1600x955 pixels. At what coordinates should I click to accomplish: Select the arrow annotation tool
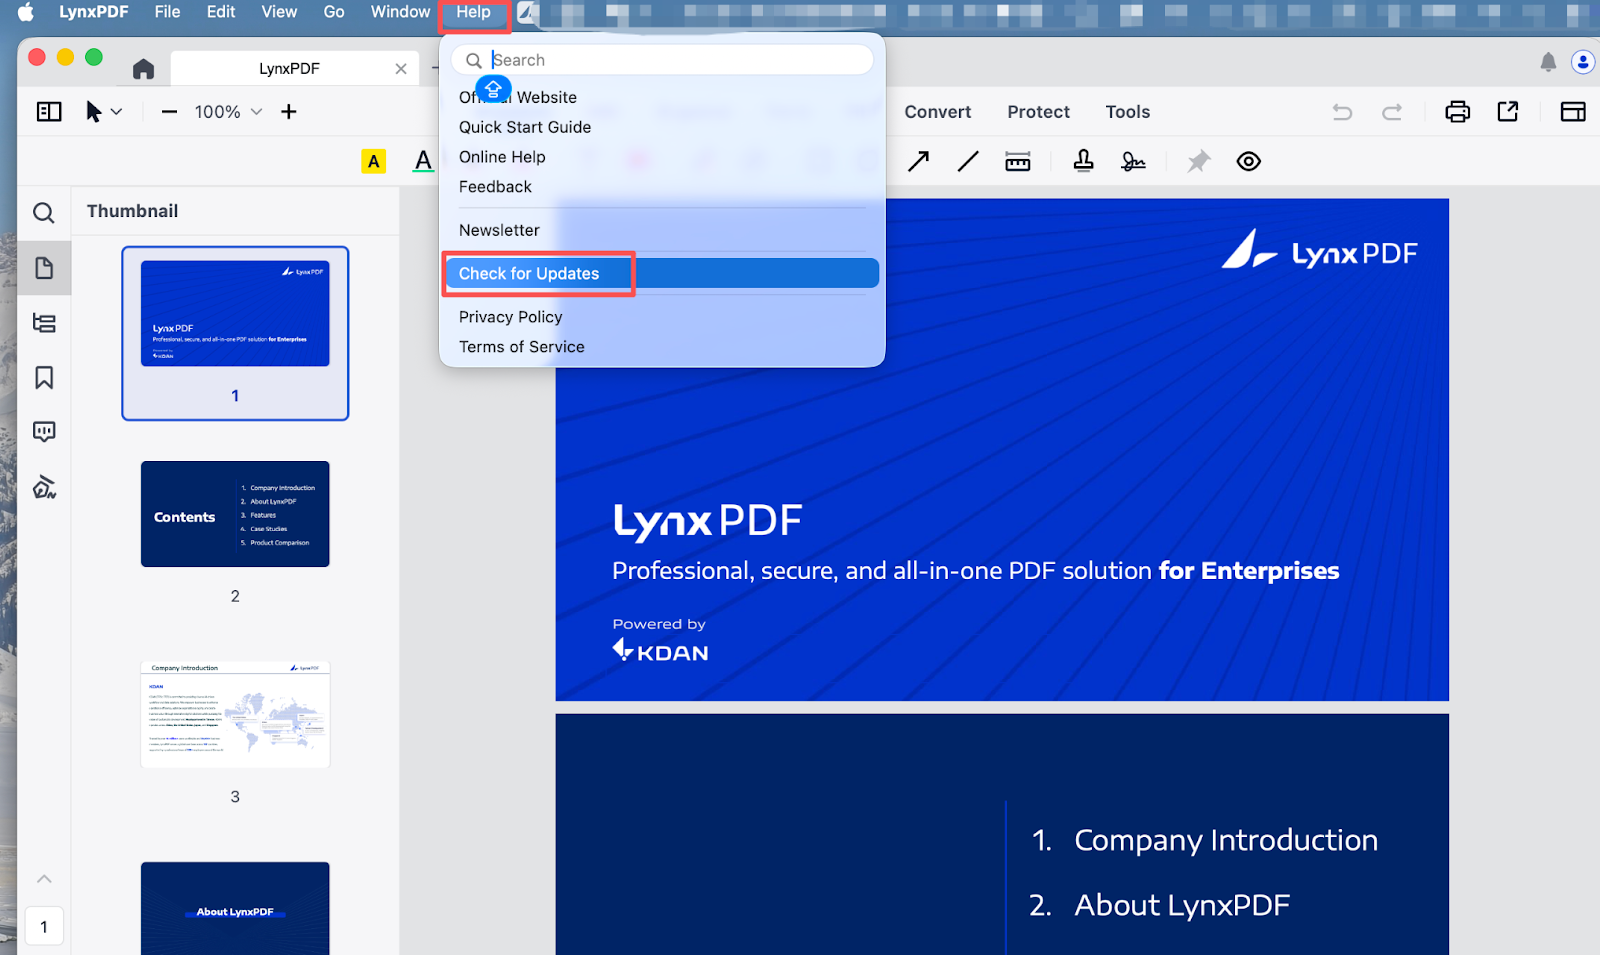pyautogui.click(x=918, y=161)
